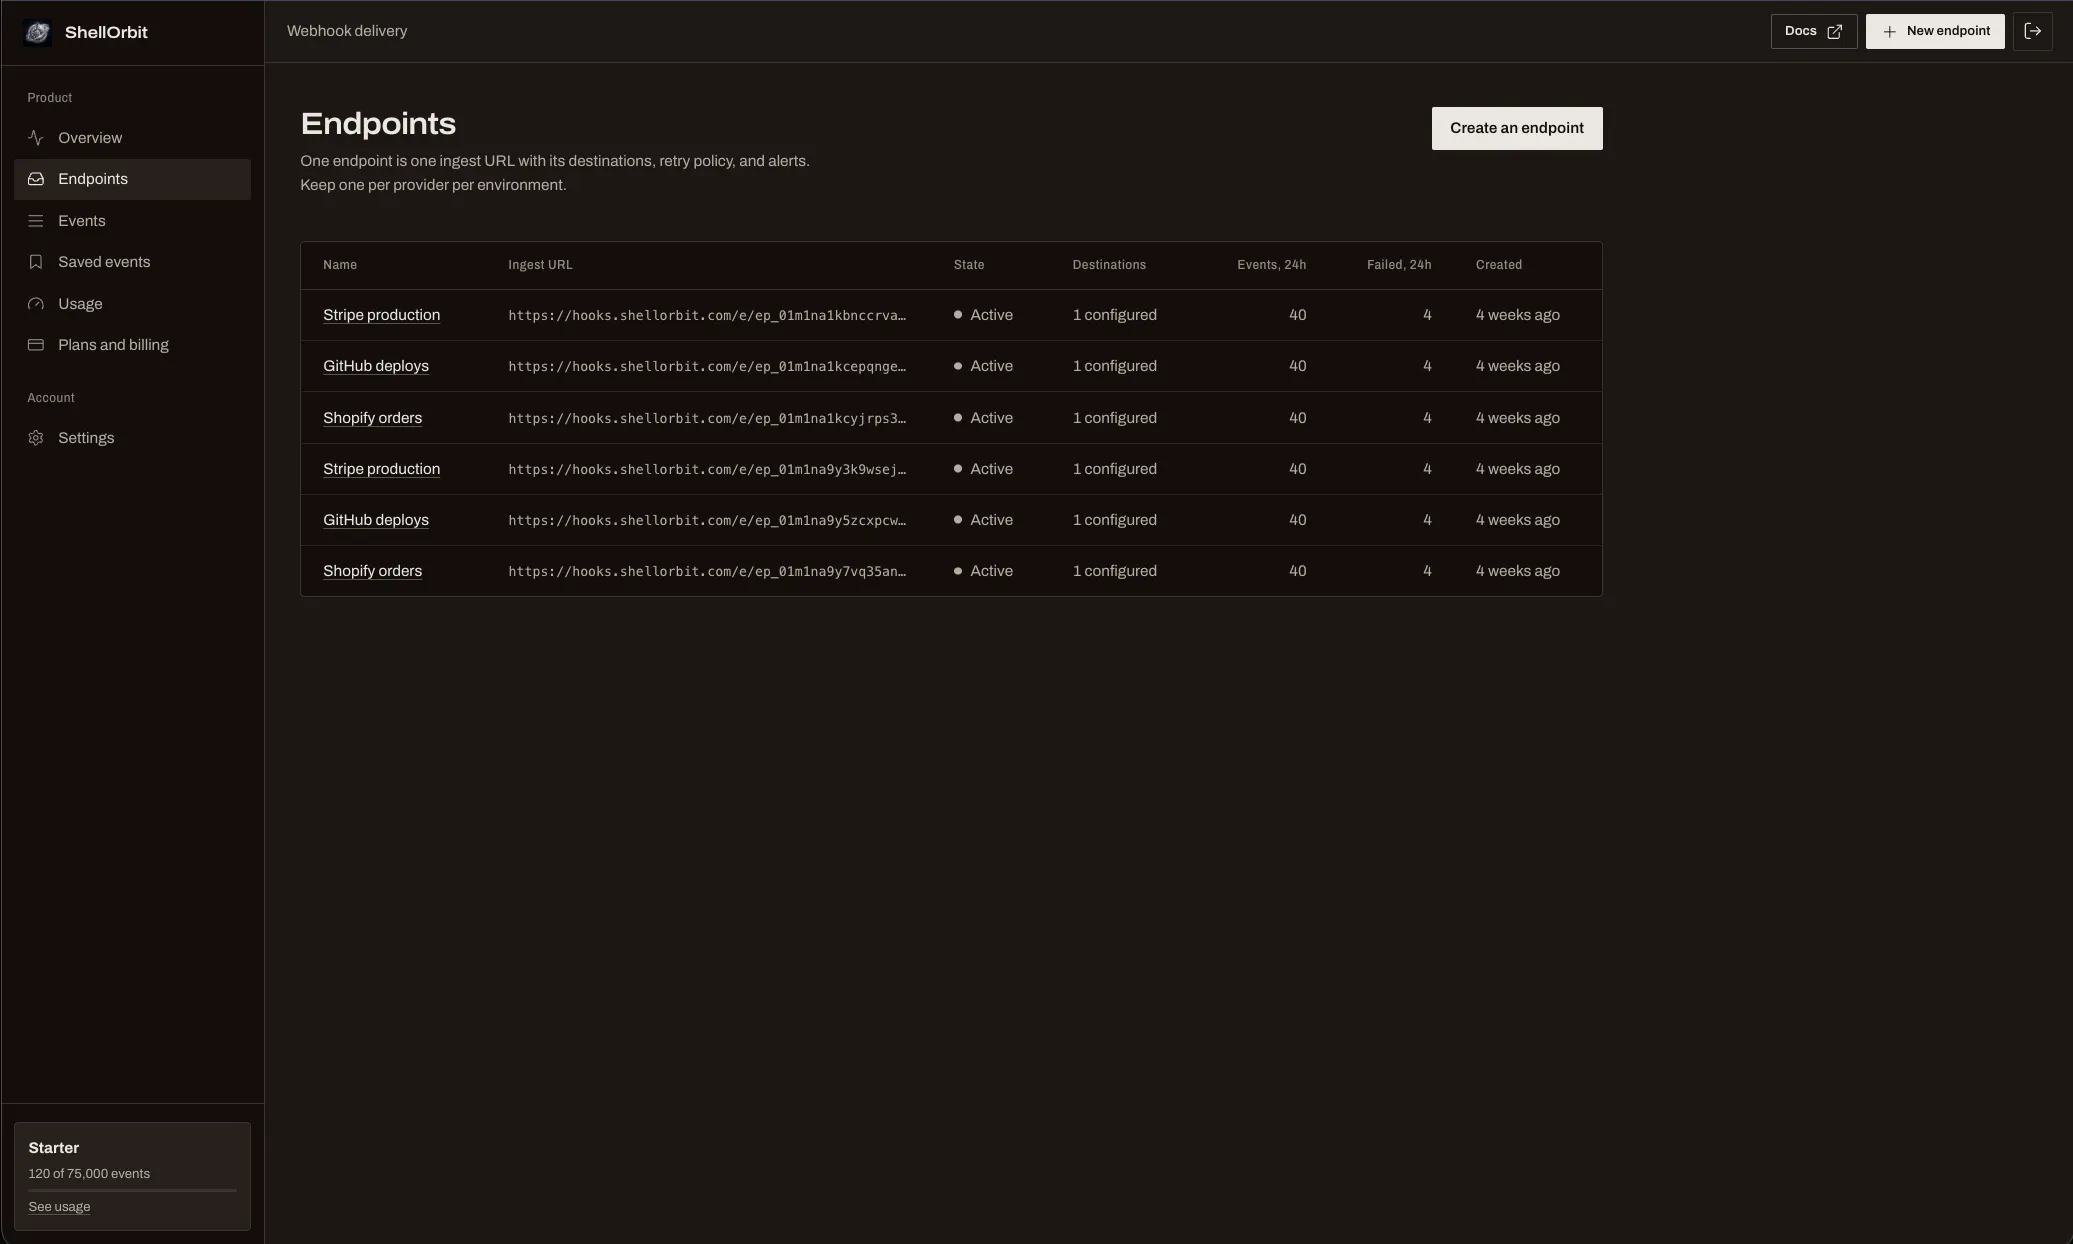Click ingest URL ending ep_01m1na9y5zcxpcw
2073x1244 pixels.
[707, 520]
